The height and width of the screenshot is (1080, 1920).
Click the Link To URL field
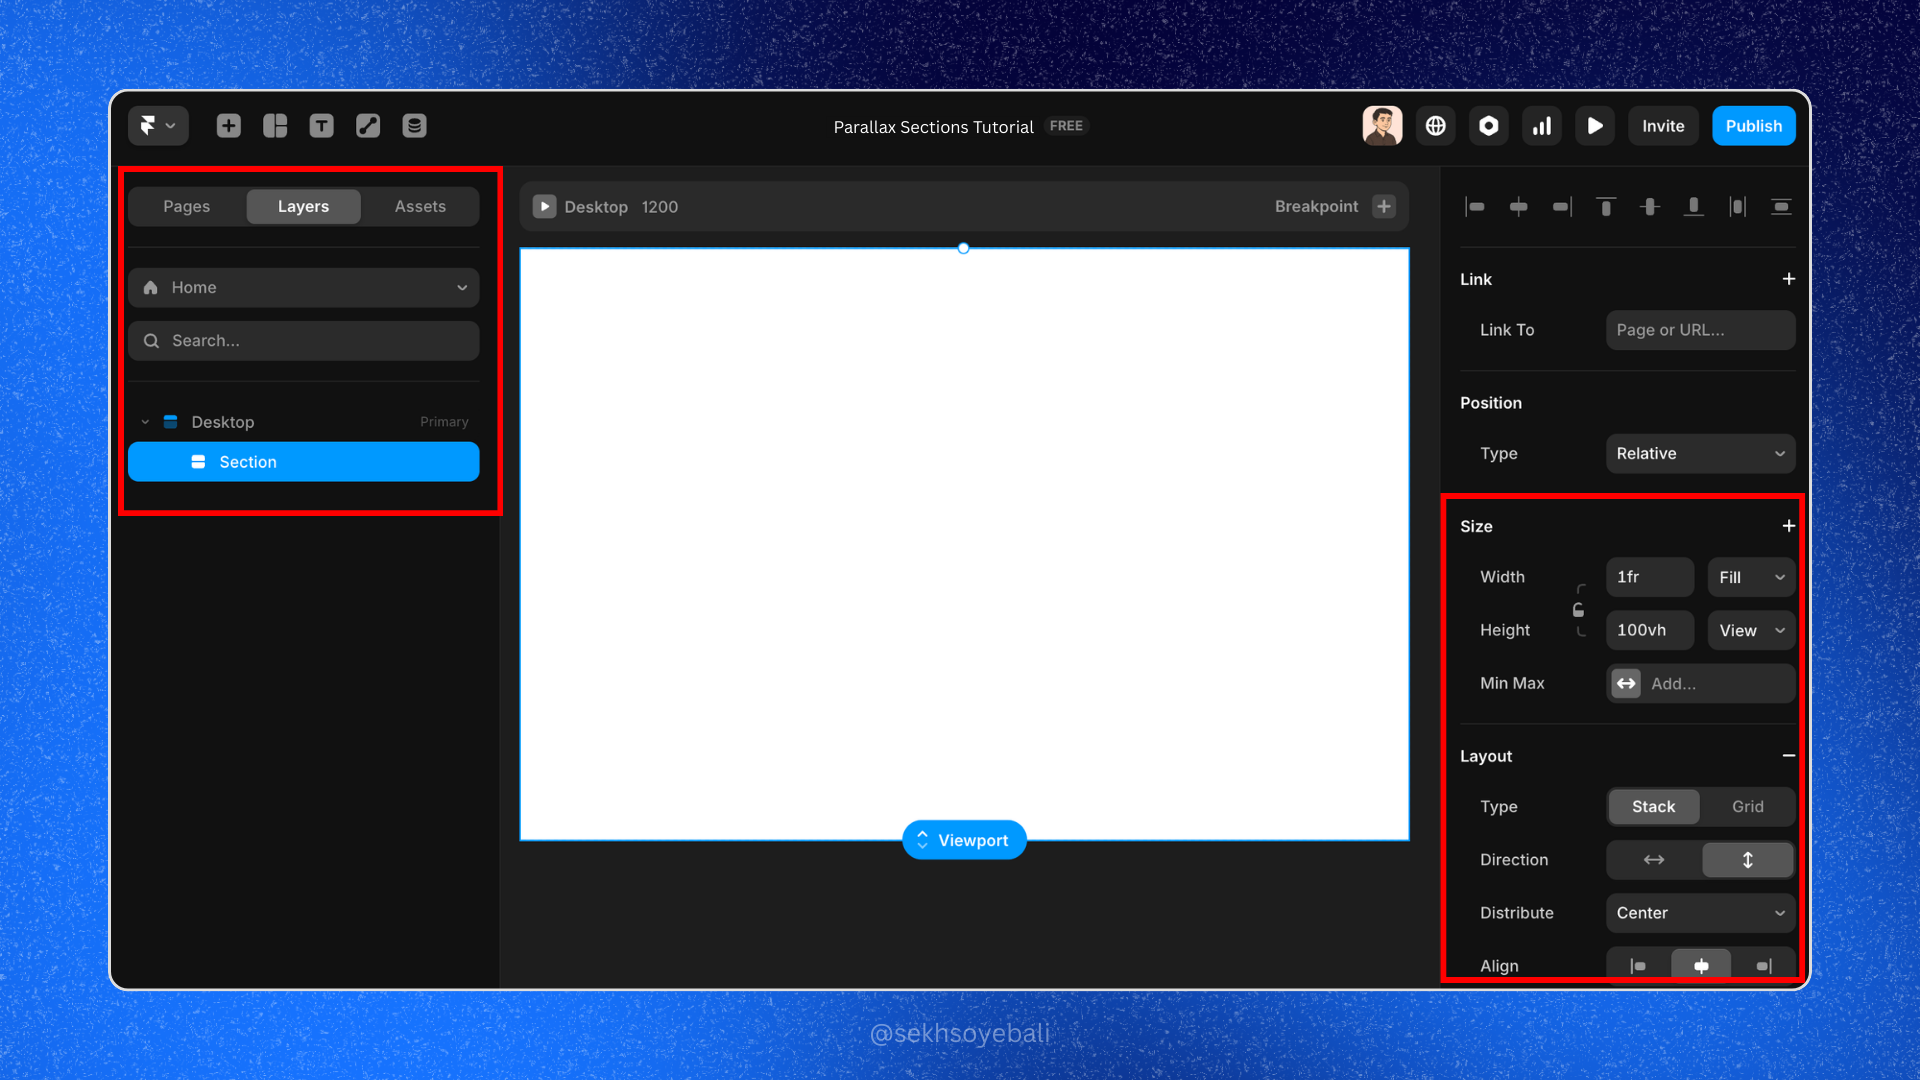click(x=1700, y=330)
